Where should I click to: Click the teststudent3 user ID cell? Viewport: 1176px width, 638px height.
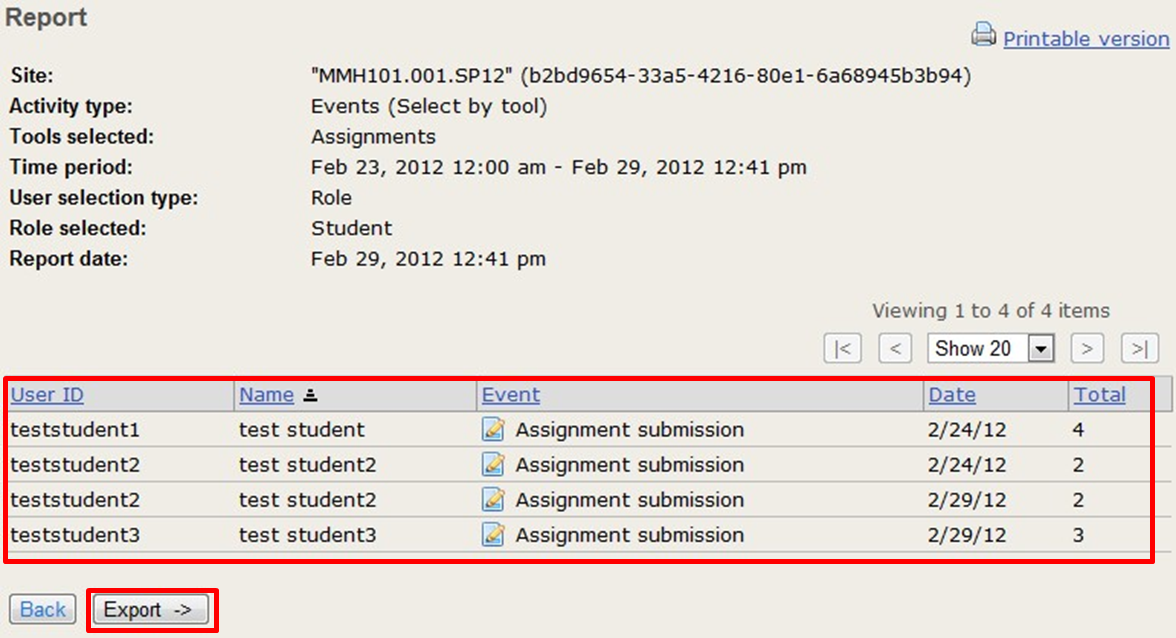click(x=75, y=535)
